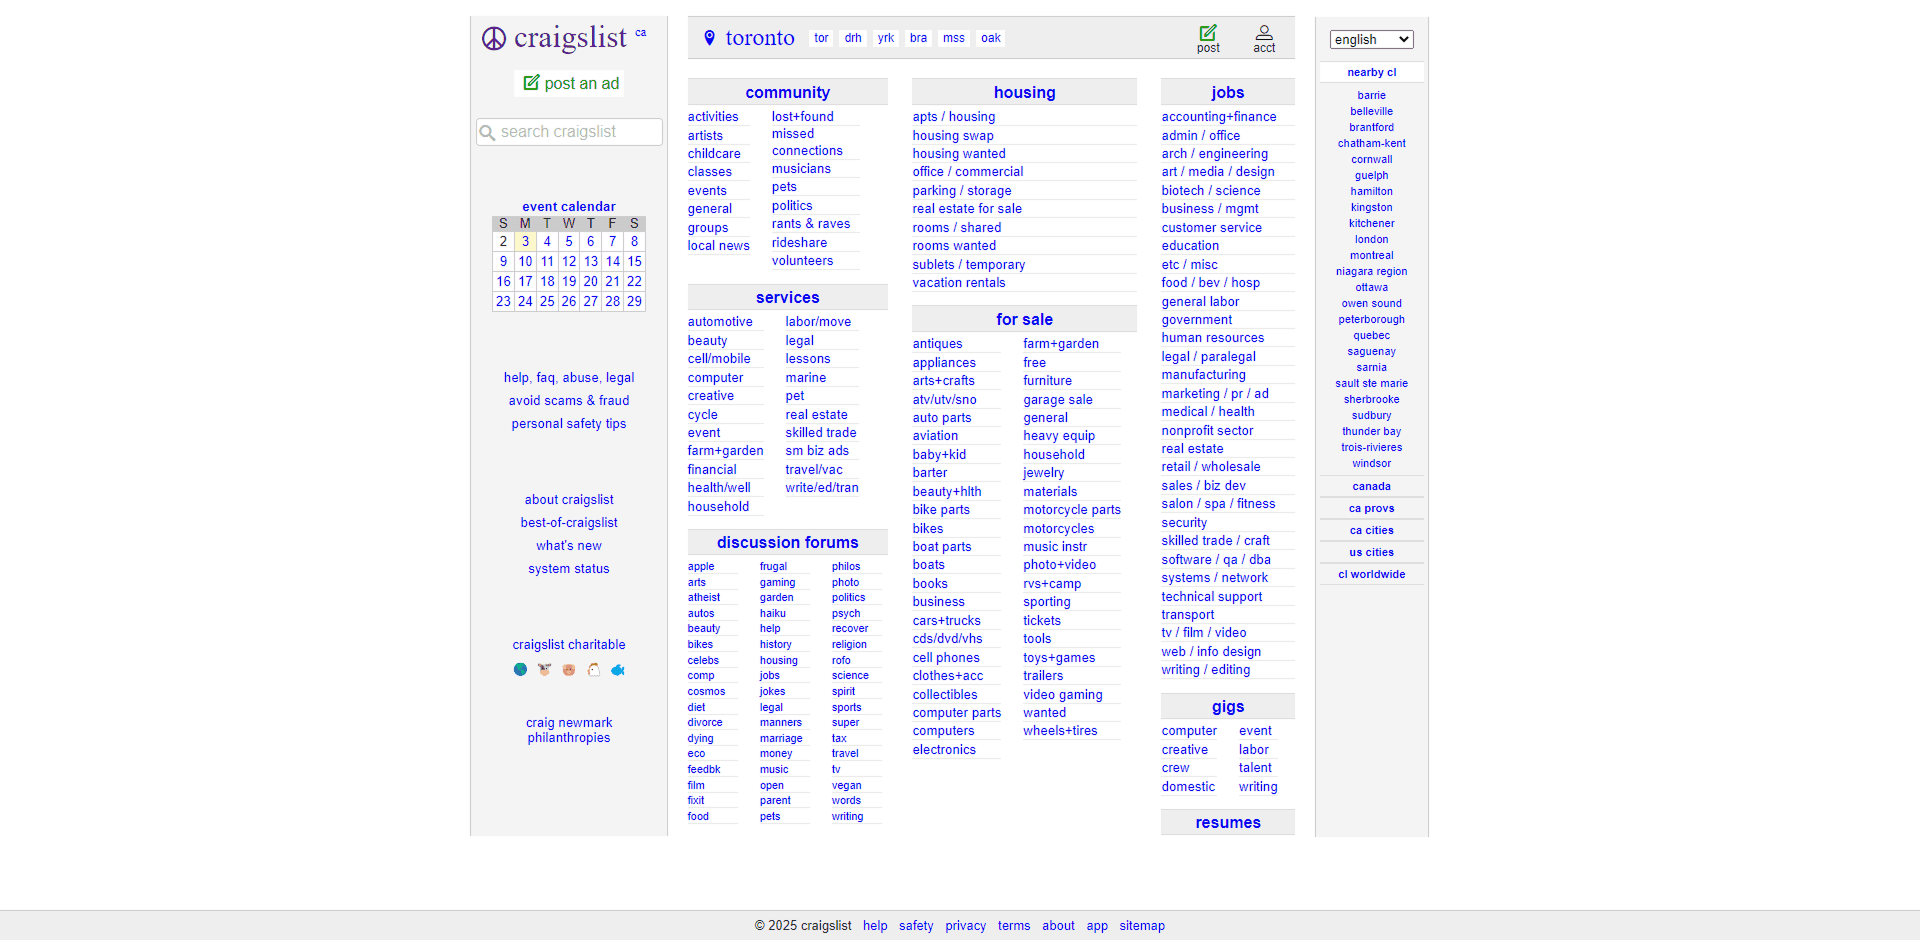Open the community section heading
This screenshot has height=940, width=1920.
787,92
